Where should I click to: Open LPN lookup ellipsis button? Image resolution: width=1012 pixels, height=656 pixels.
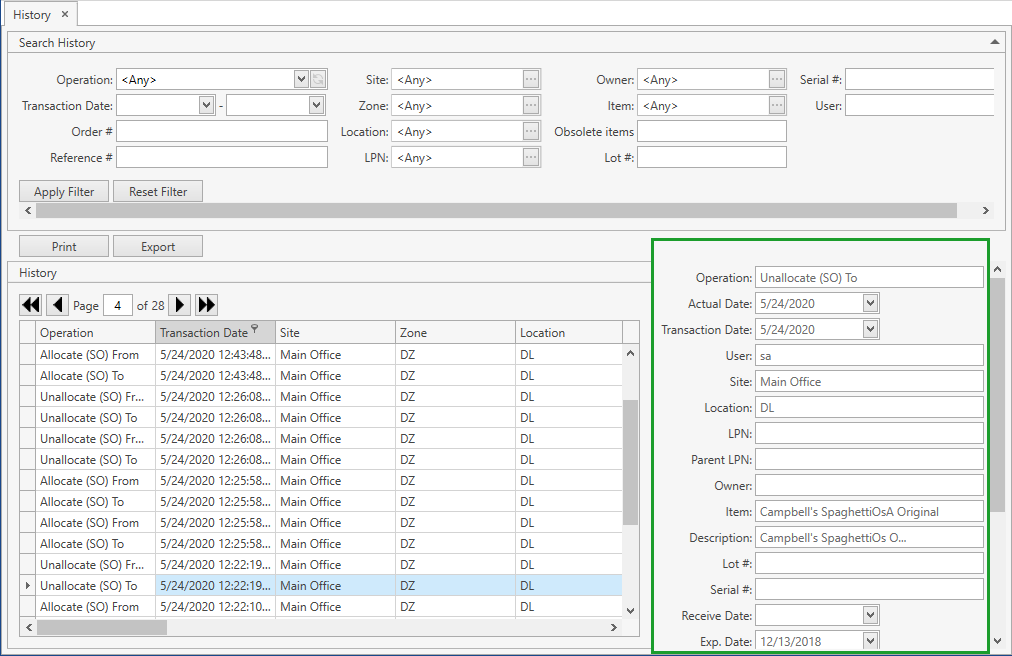click(531, 157)
